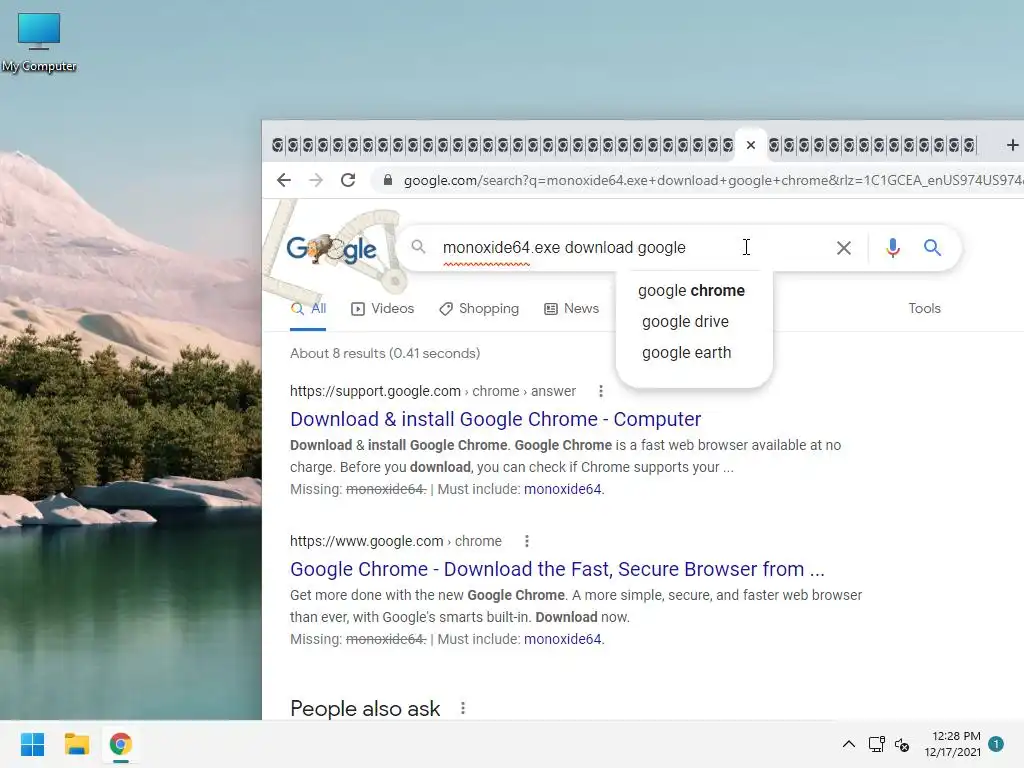Image resolution: width=1024 pixels, height=768 pixels.
Task: Click the 'People also ask' heading
Action: (365, 709)
